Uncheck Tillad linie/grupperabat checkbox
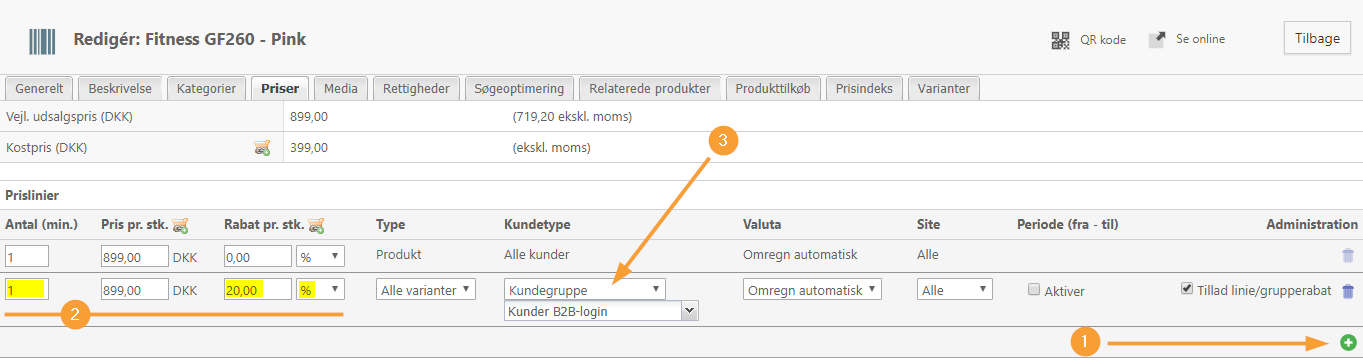The width and height of the screenshot is (1363, 360). (x=1187, y=289)
